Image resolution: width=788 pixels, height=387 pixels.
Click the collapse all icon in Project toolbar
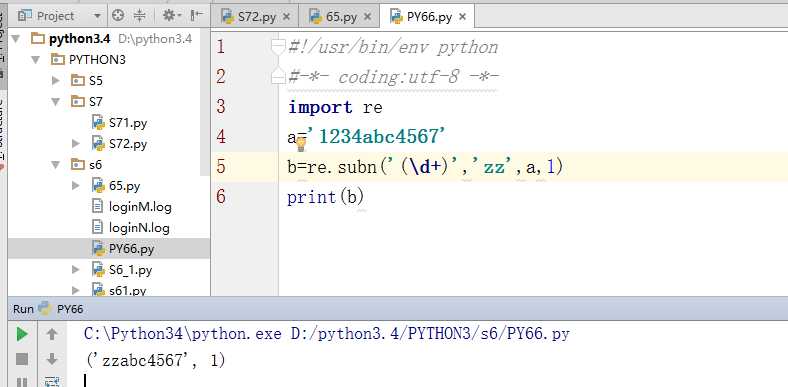(x=139, y=16)
